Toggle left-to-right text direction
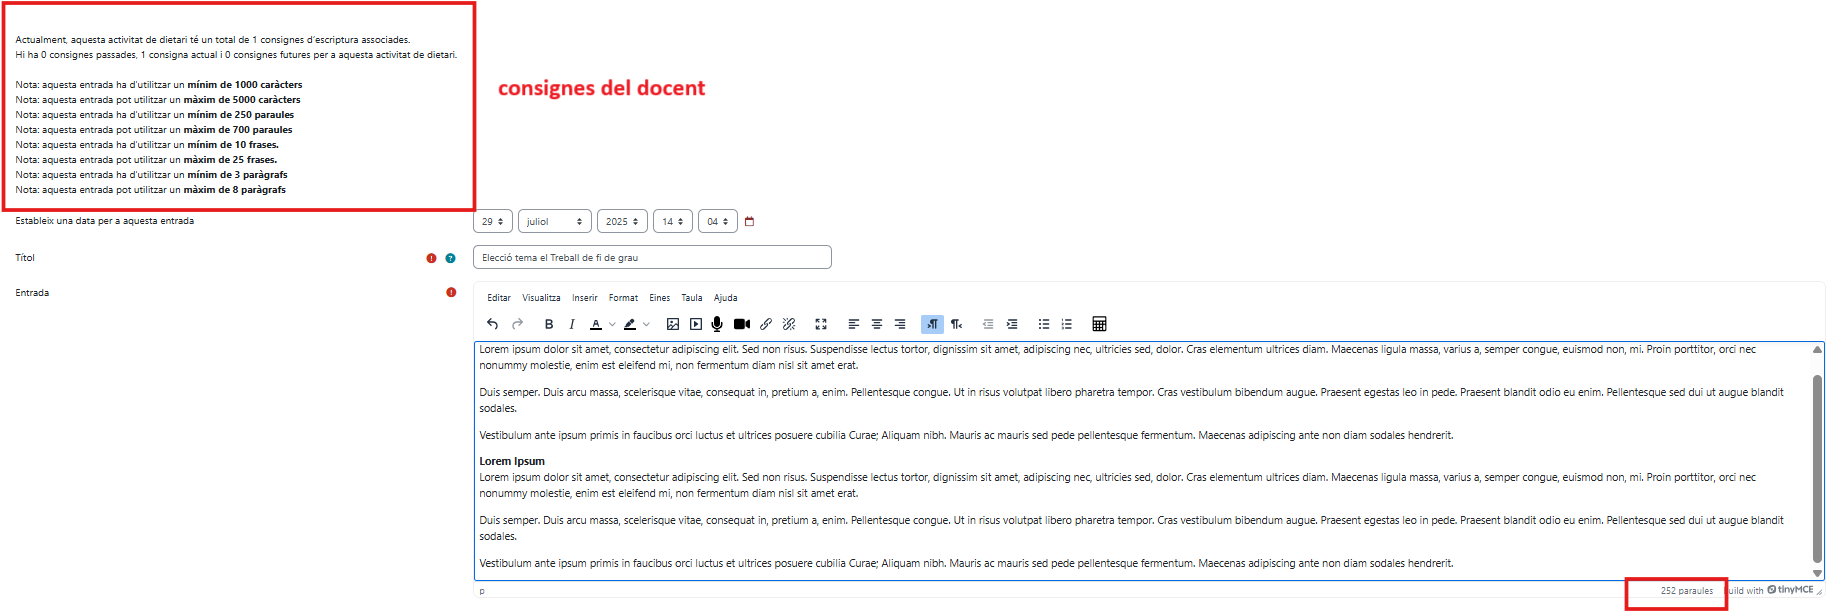Viewport: 1838px width, 611px height. point(932,324)
